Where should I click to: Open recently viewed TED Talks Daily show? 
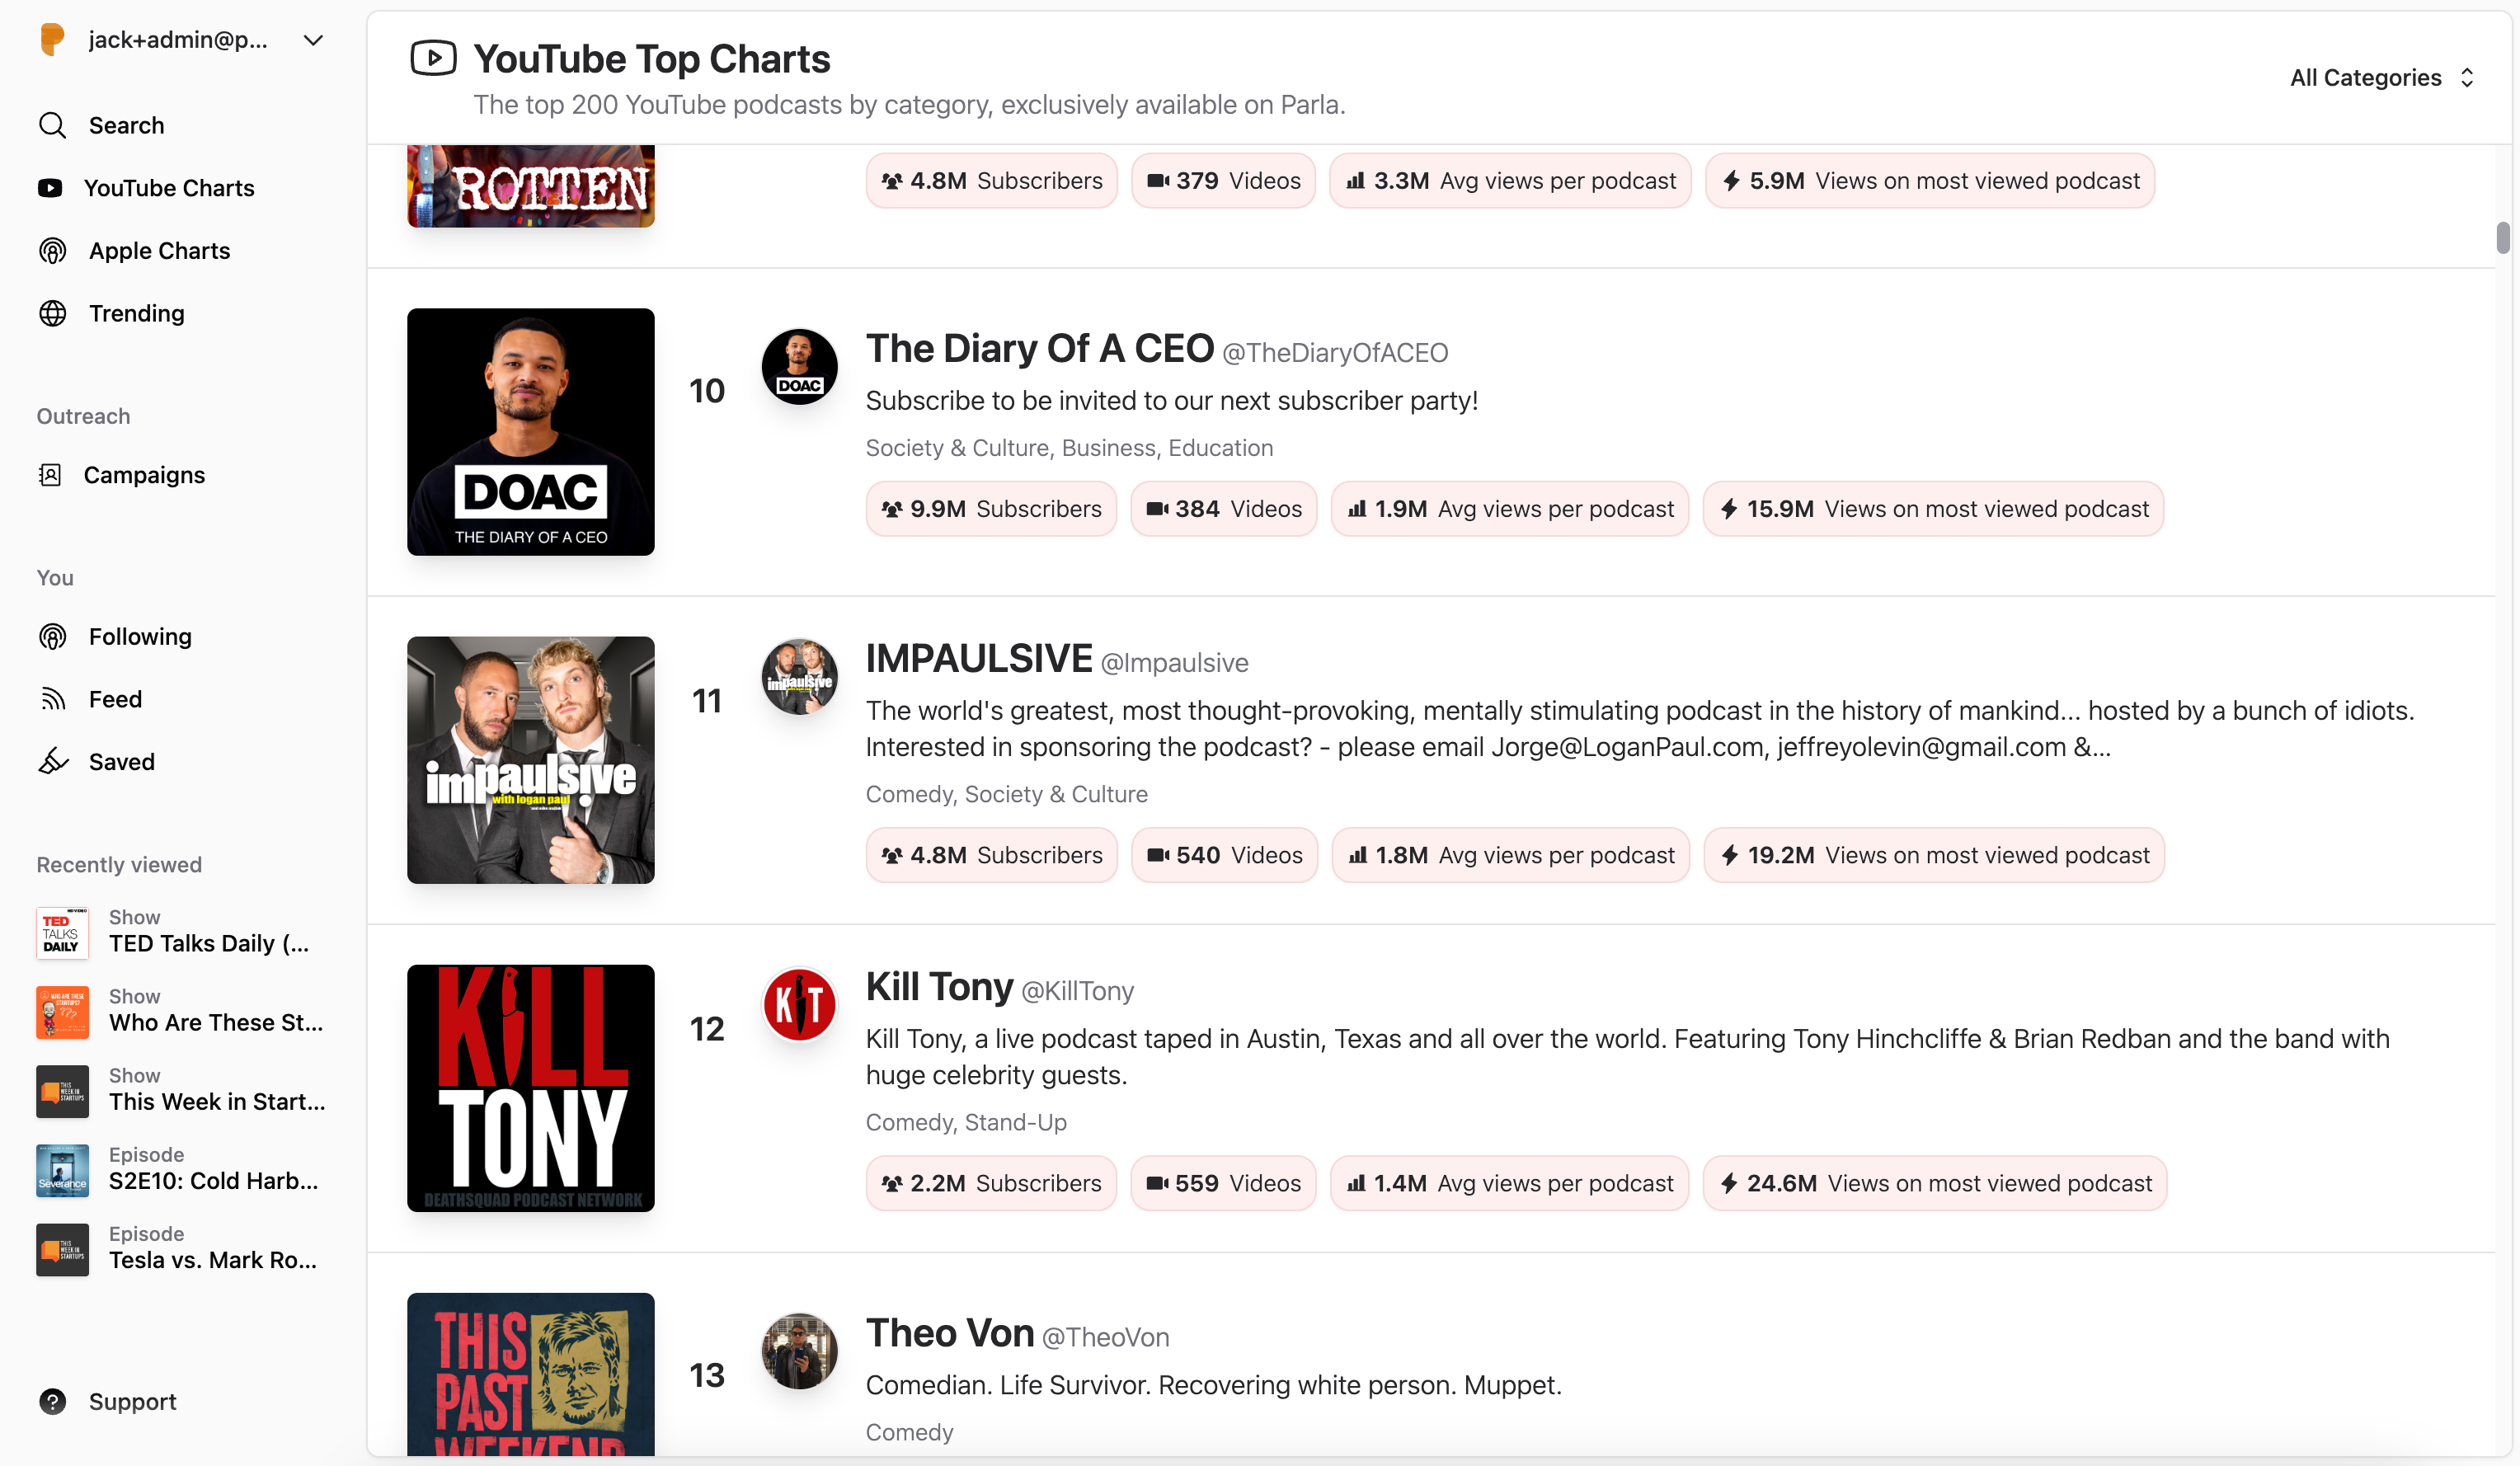183,933
